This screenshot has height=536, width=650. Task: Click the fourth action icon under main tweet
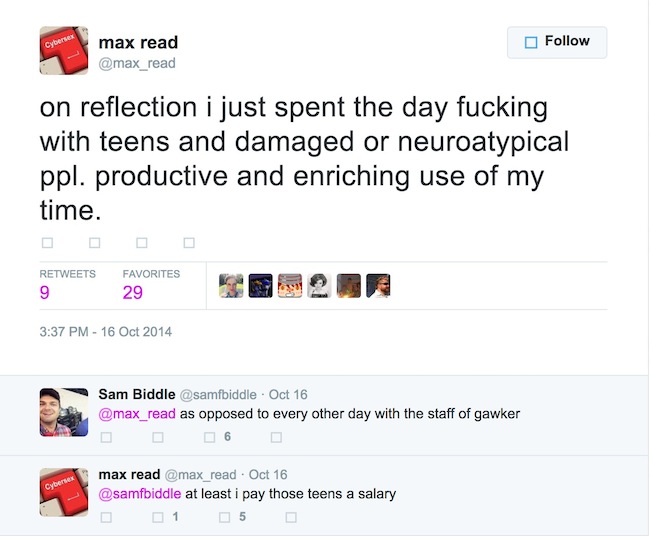point(189,242)
